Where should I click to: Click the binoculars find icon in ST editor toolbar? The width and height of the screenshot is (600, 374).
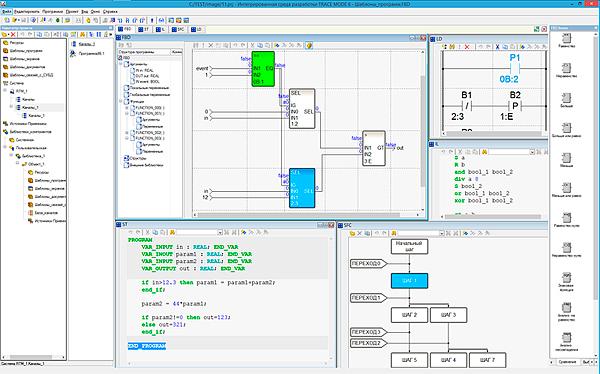tap(172, 232)
